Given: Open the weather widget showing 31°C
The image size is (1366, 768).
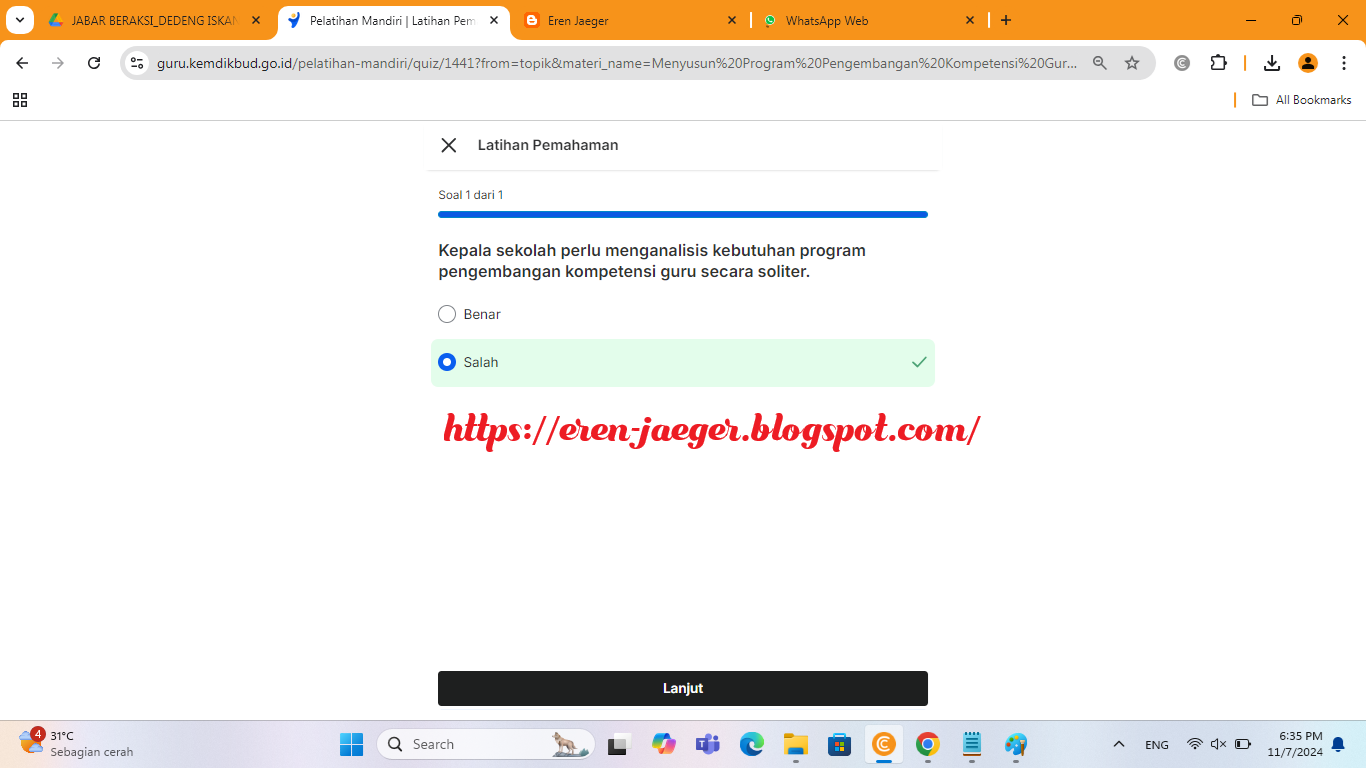Looking at the screenshot, I should (75, 744).
